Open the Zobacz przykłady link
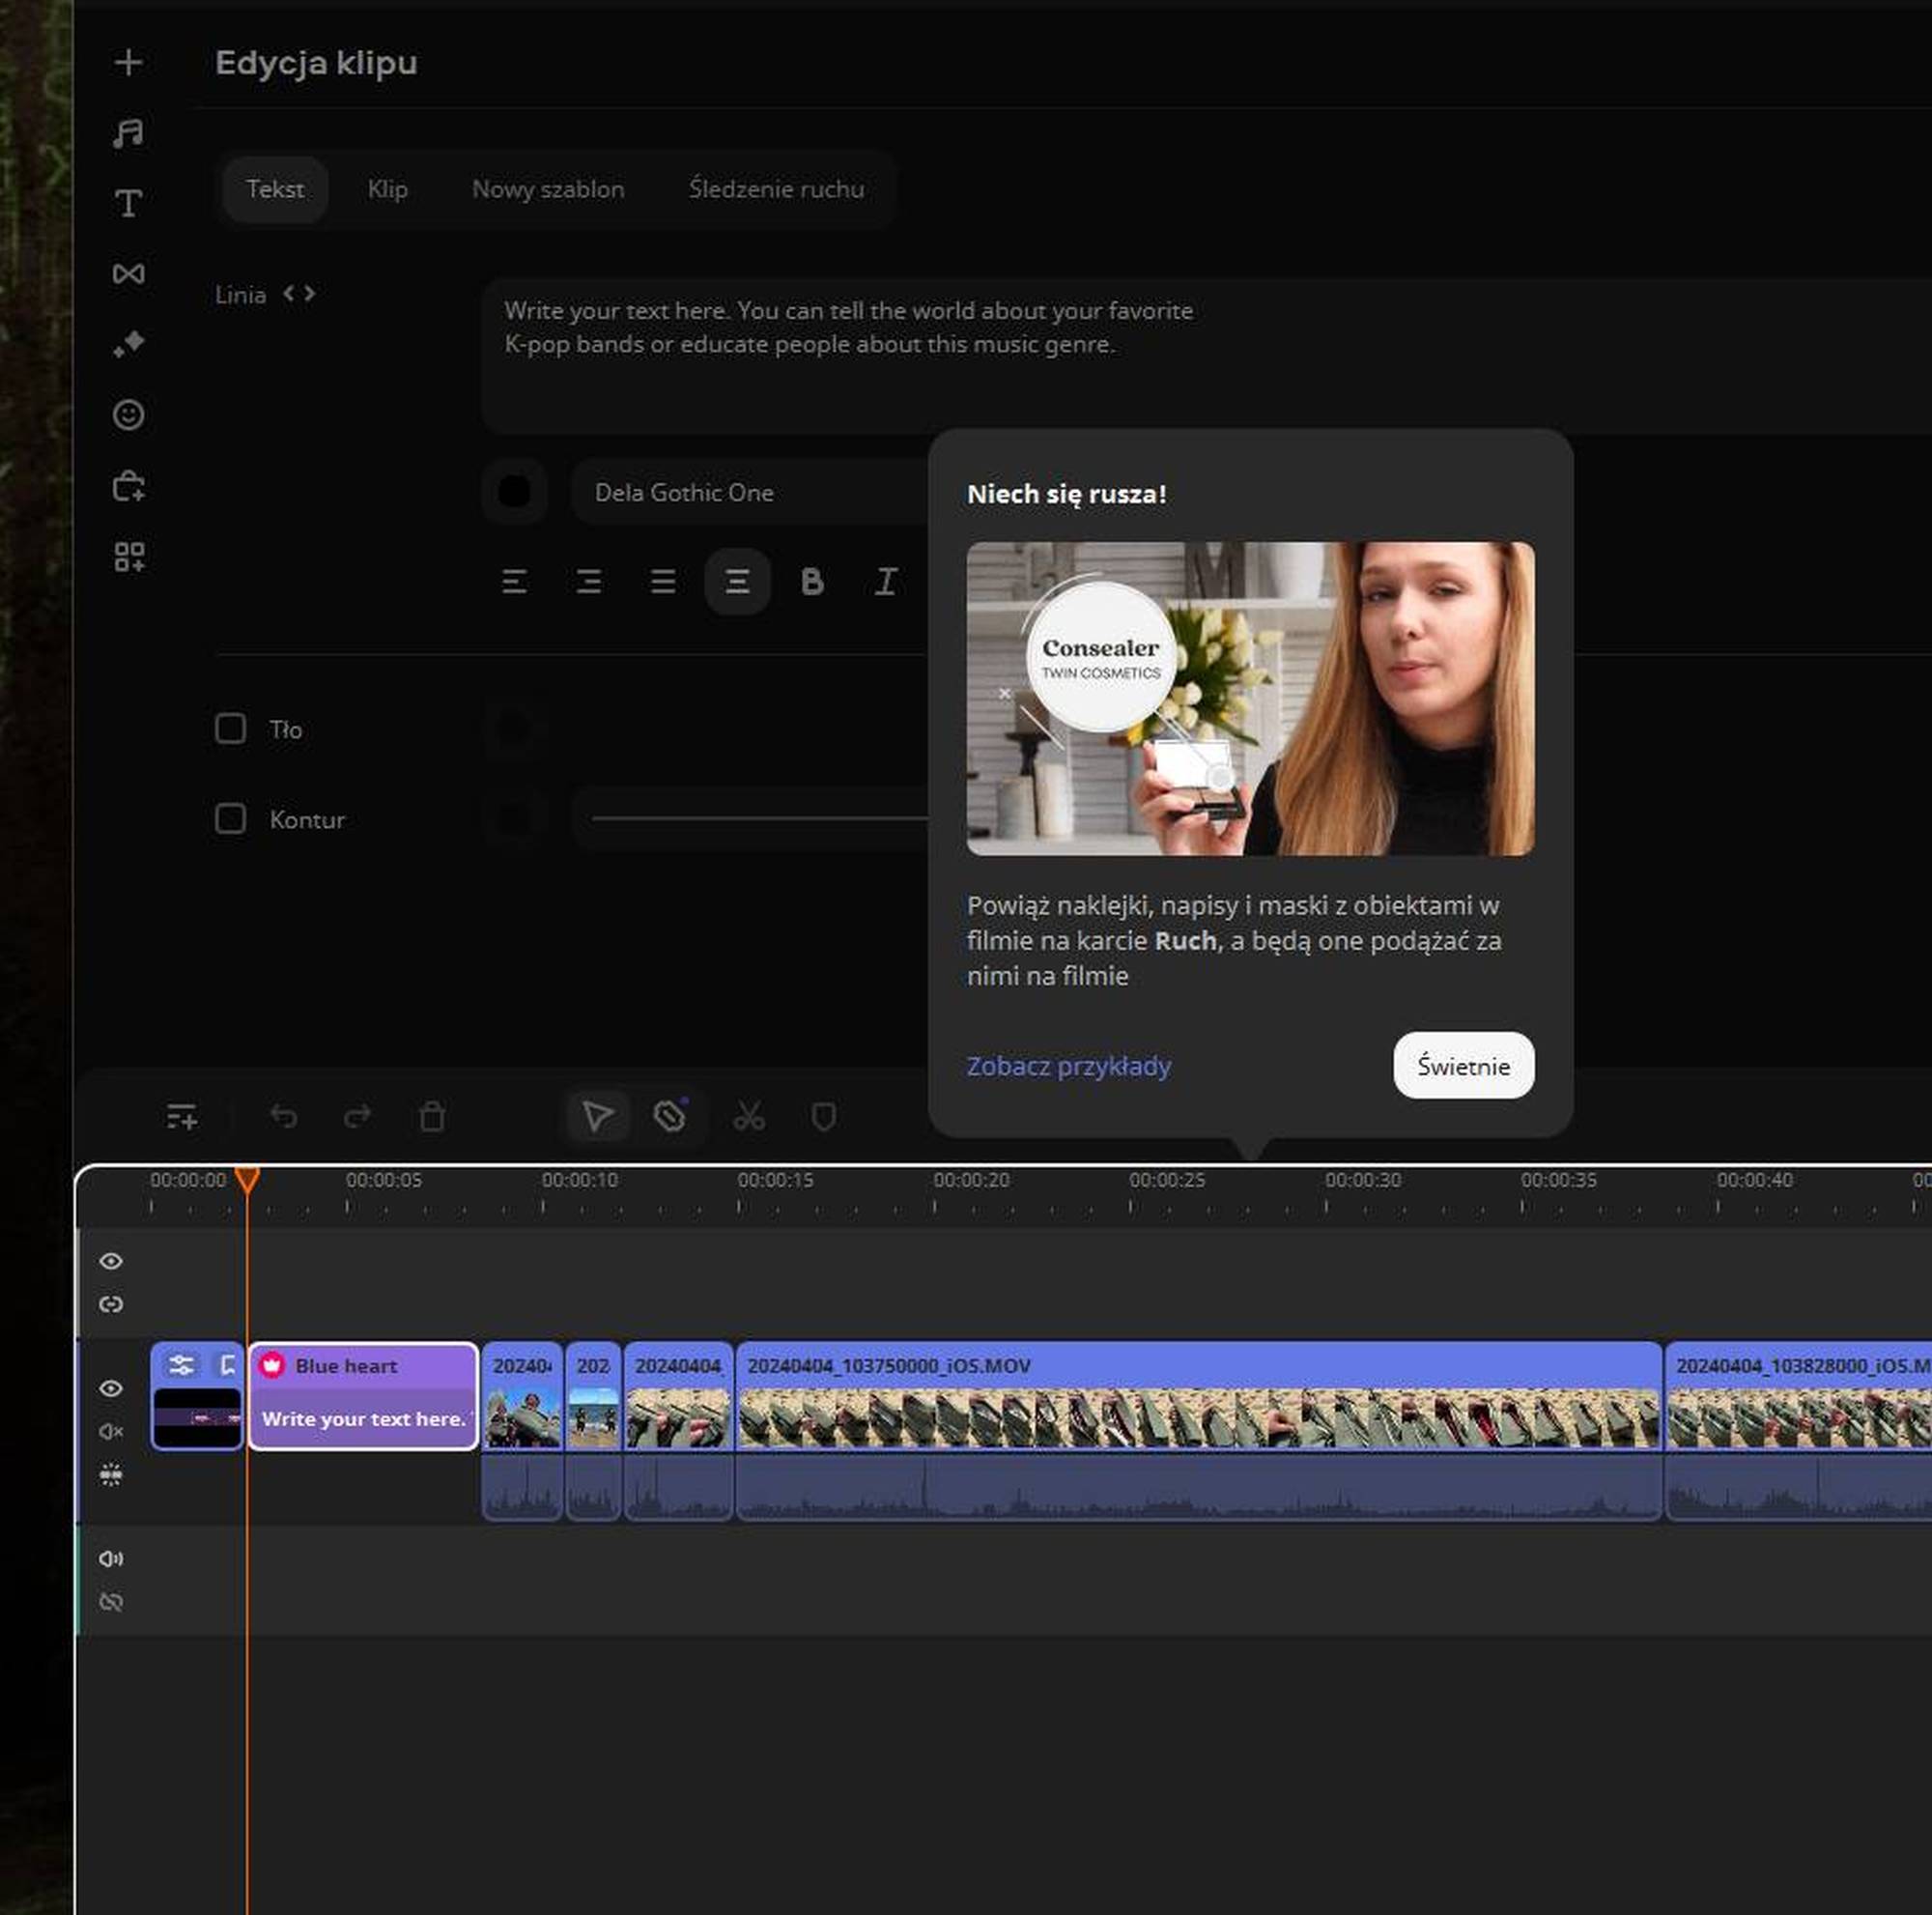The image size is (1932, 1915). (1068, 1066)
